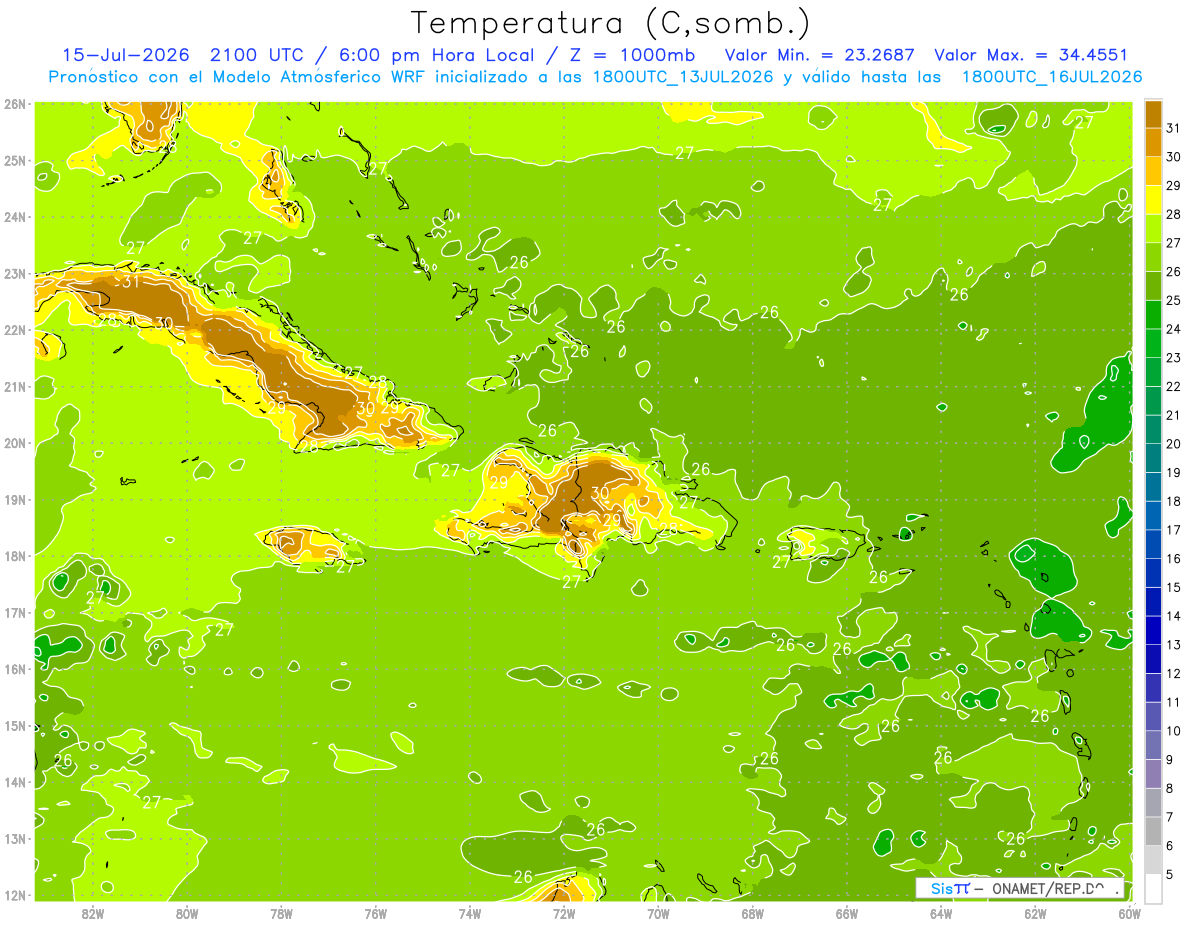1200x927 pixels.
Task: Click the 14N latitude axis label
Action: click(15, 782)
